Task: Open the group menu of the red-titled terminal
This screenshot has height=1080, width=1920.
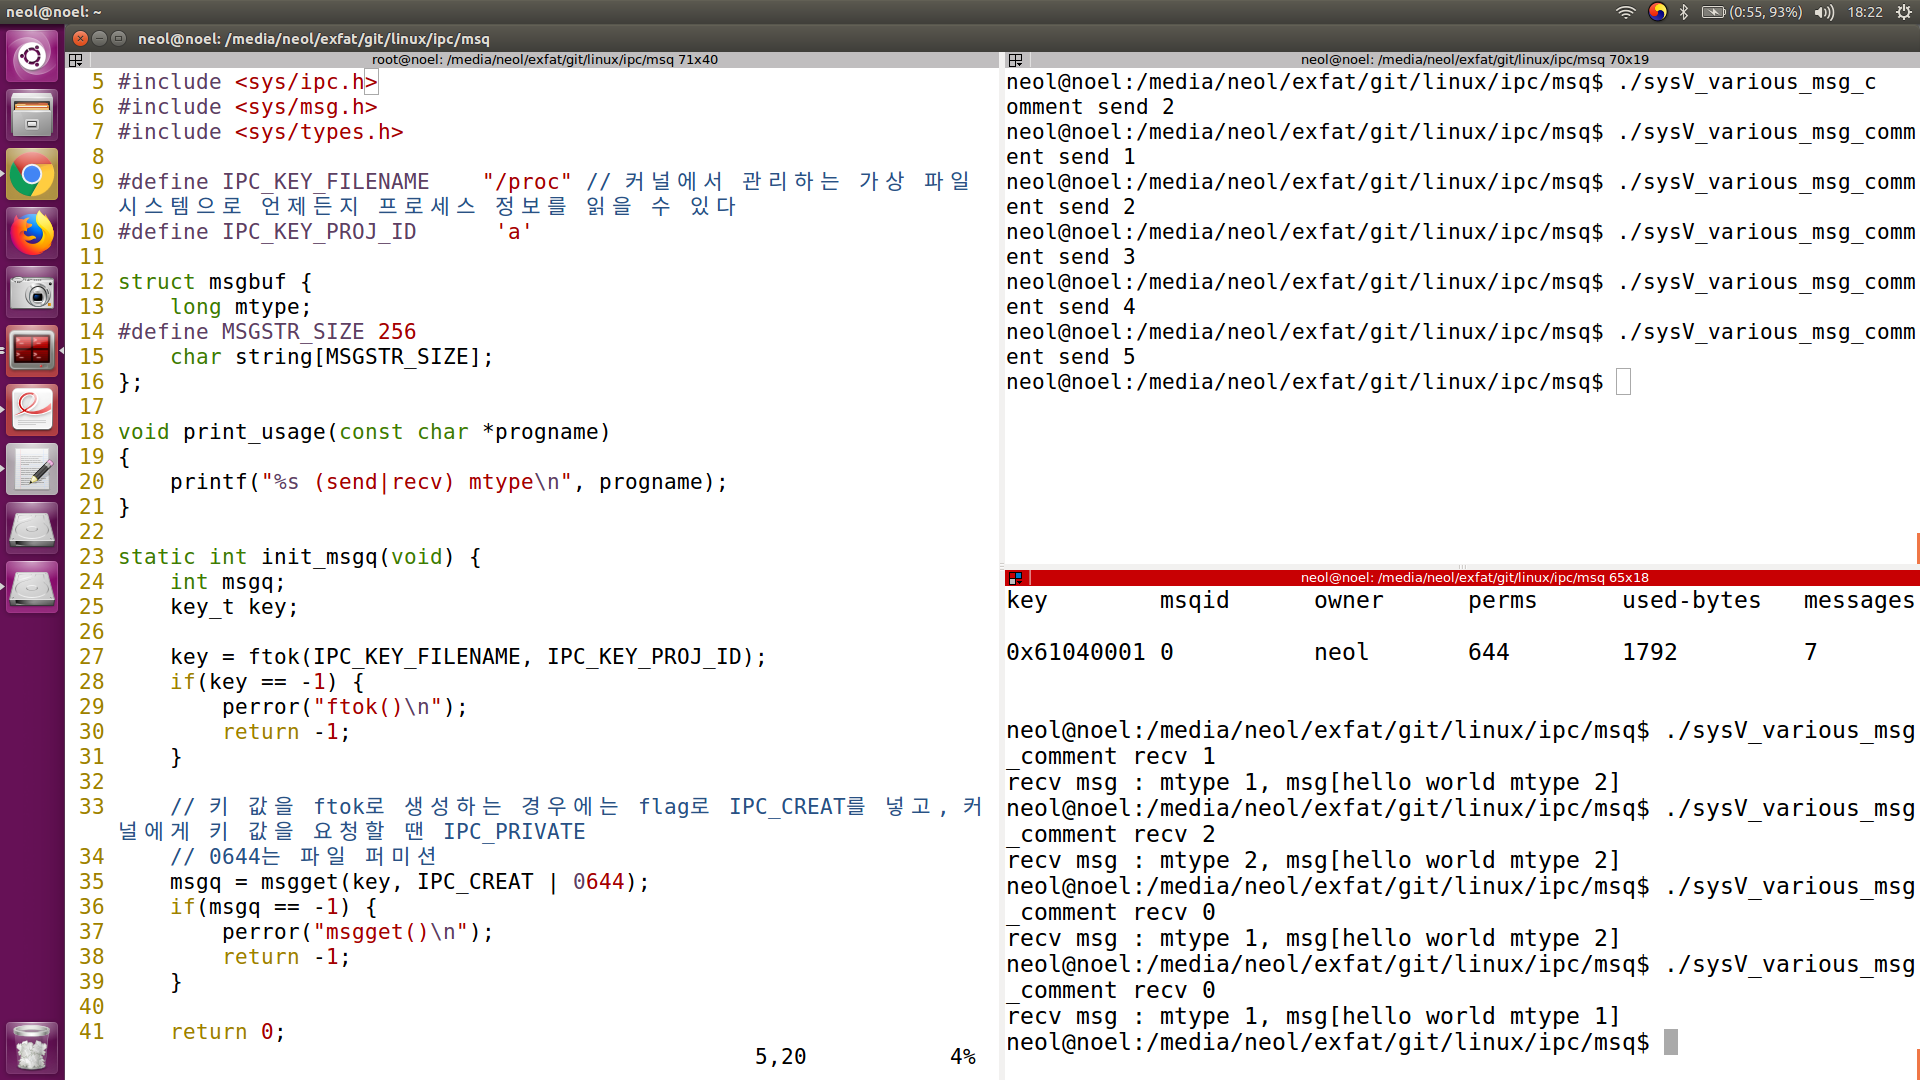Action: (1015, 578)
